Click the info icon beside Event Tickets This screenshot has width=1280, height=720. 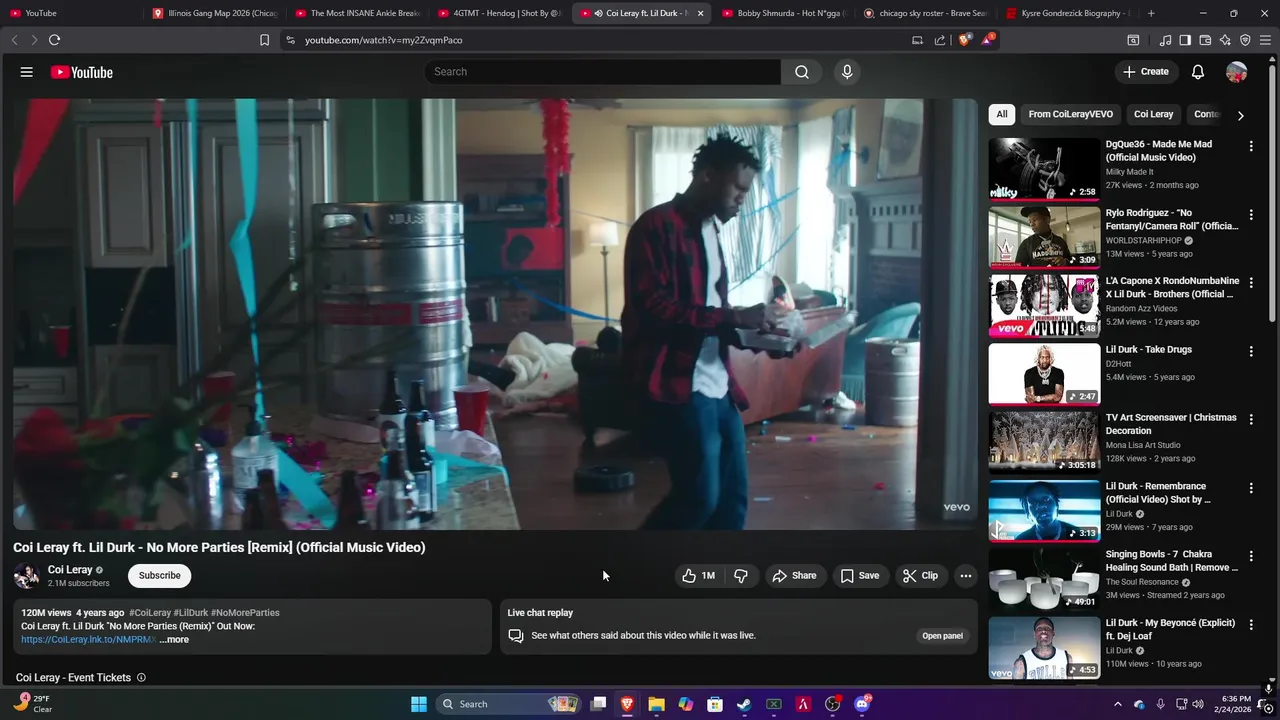[141, 678]
